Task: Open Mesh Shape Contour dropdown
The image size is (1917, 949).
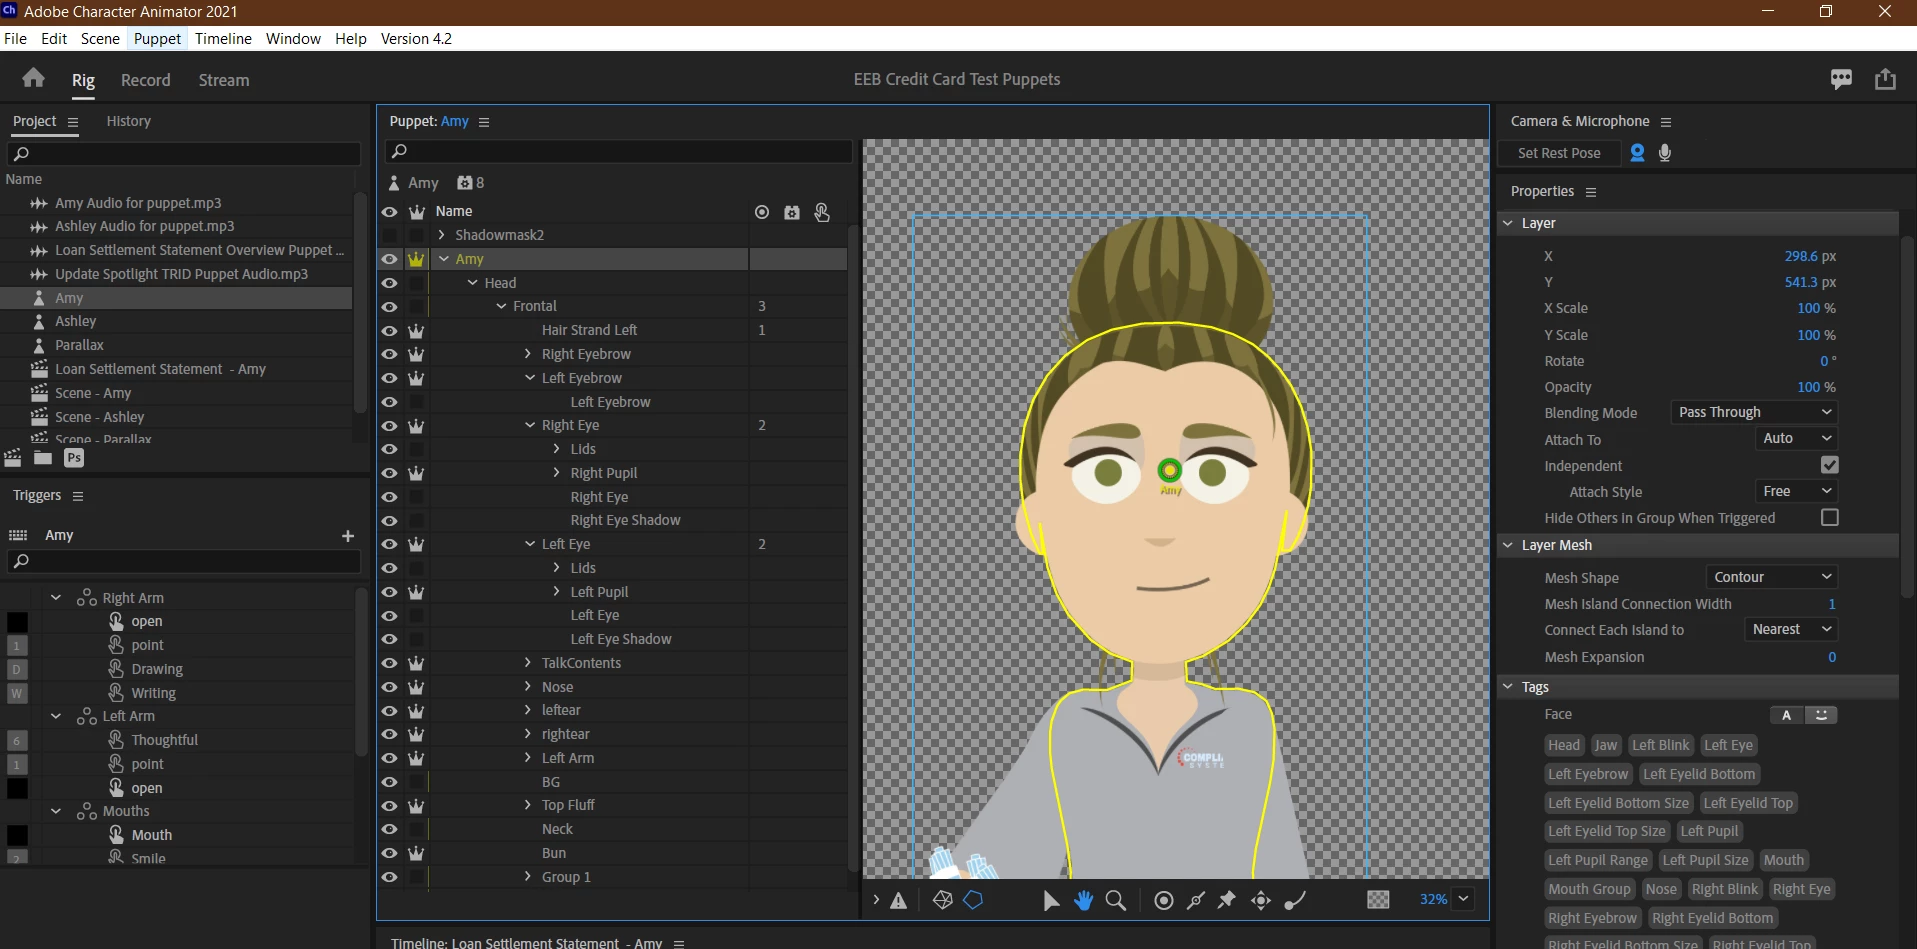Action: [1772, 577]
